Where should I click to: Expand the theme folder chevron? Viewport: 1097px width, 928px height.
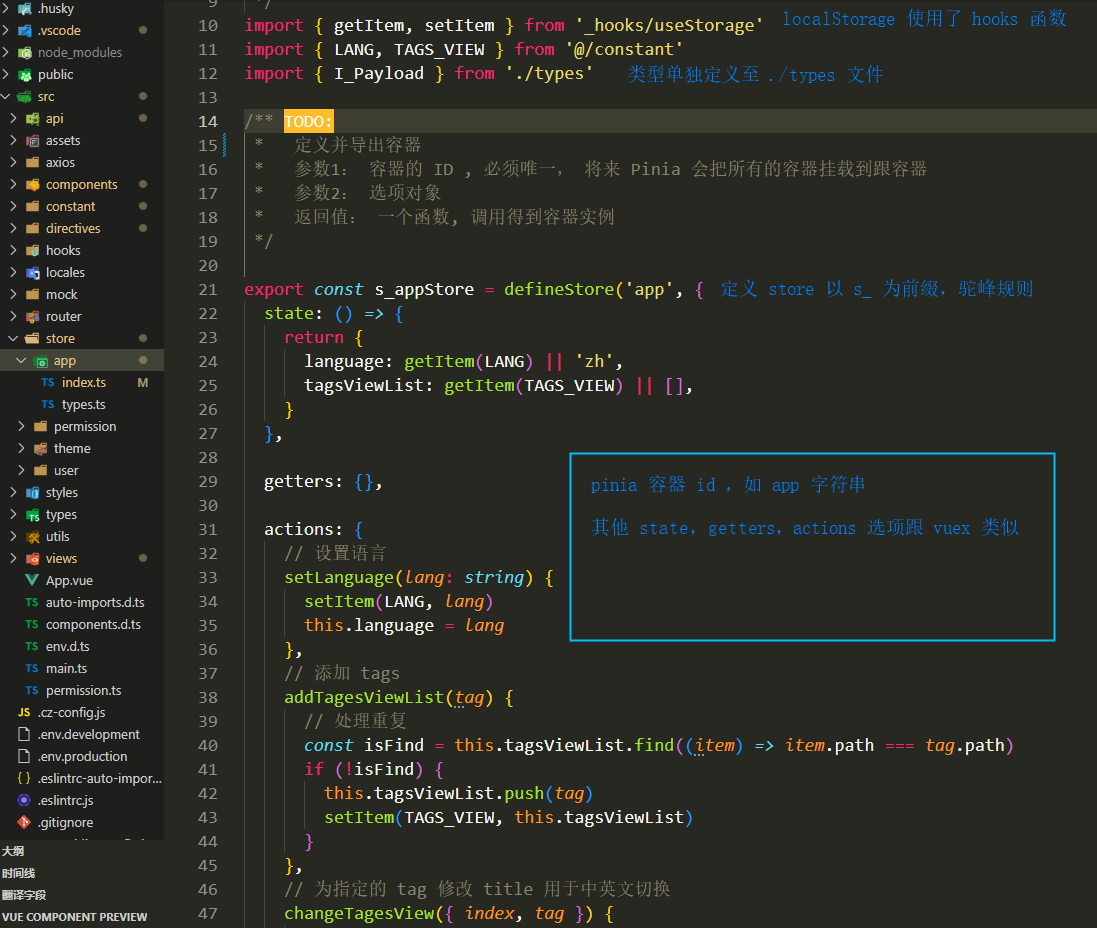(21, 449)
